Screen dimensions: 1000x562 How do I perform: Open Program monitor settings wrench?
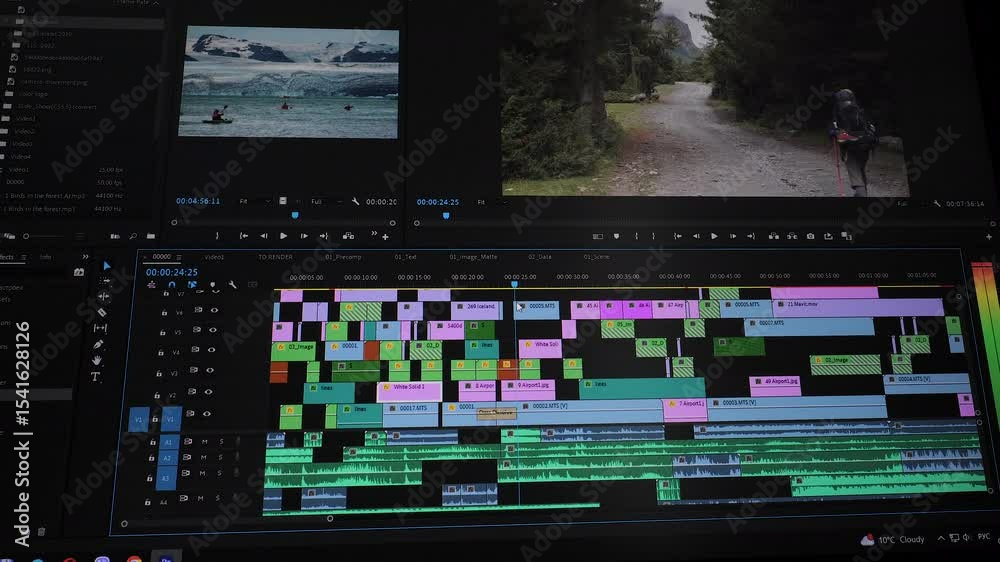(936, 204)
